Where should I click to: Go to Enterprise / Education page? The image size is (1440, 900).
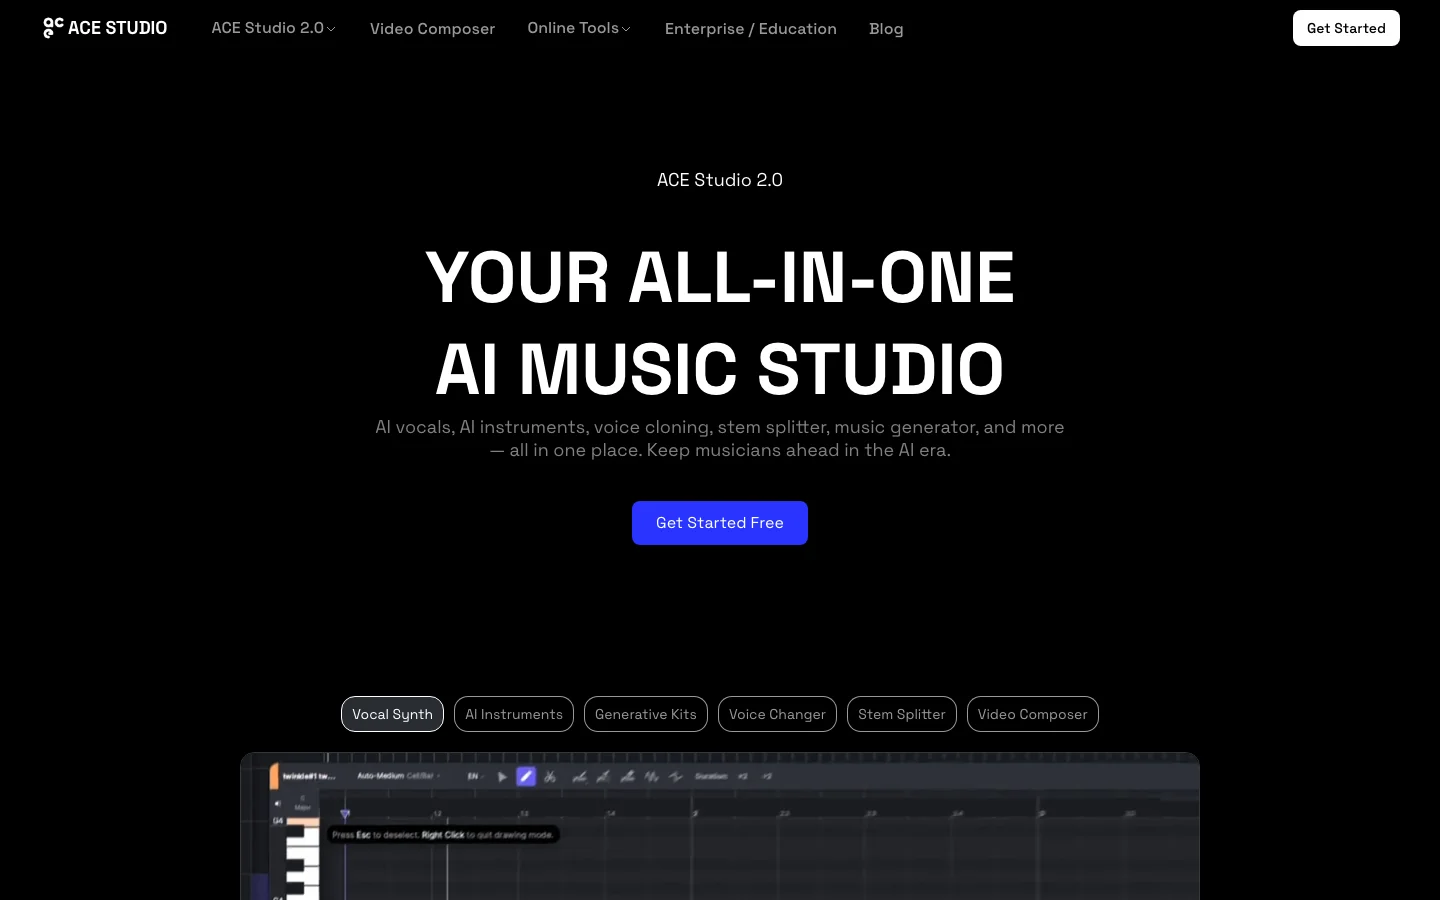pos(751,29)
